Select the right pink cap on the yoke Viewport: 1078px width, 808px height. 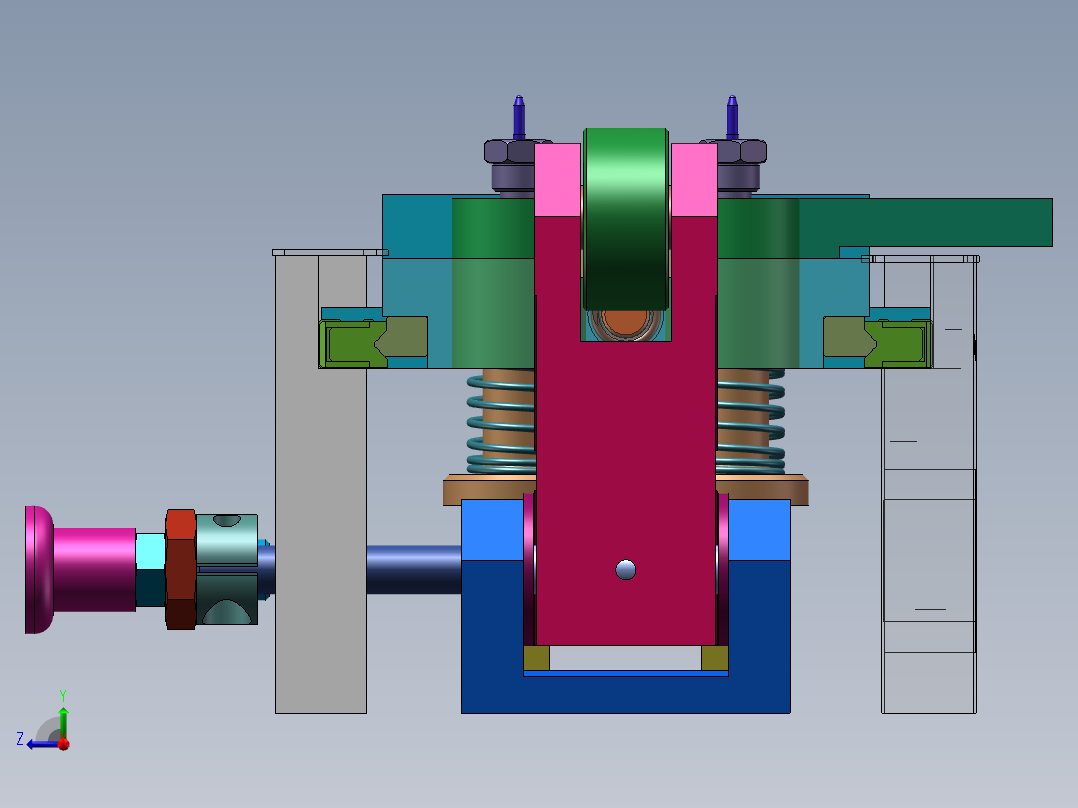click(694, 179)
